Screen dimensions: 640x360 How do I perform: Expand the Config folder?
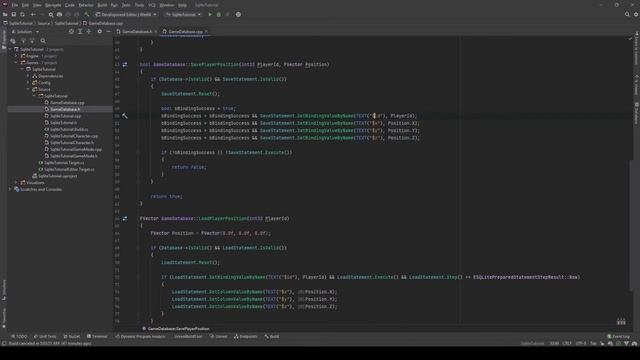pyautogui.click(x=28, y=83)
